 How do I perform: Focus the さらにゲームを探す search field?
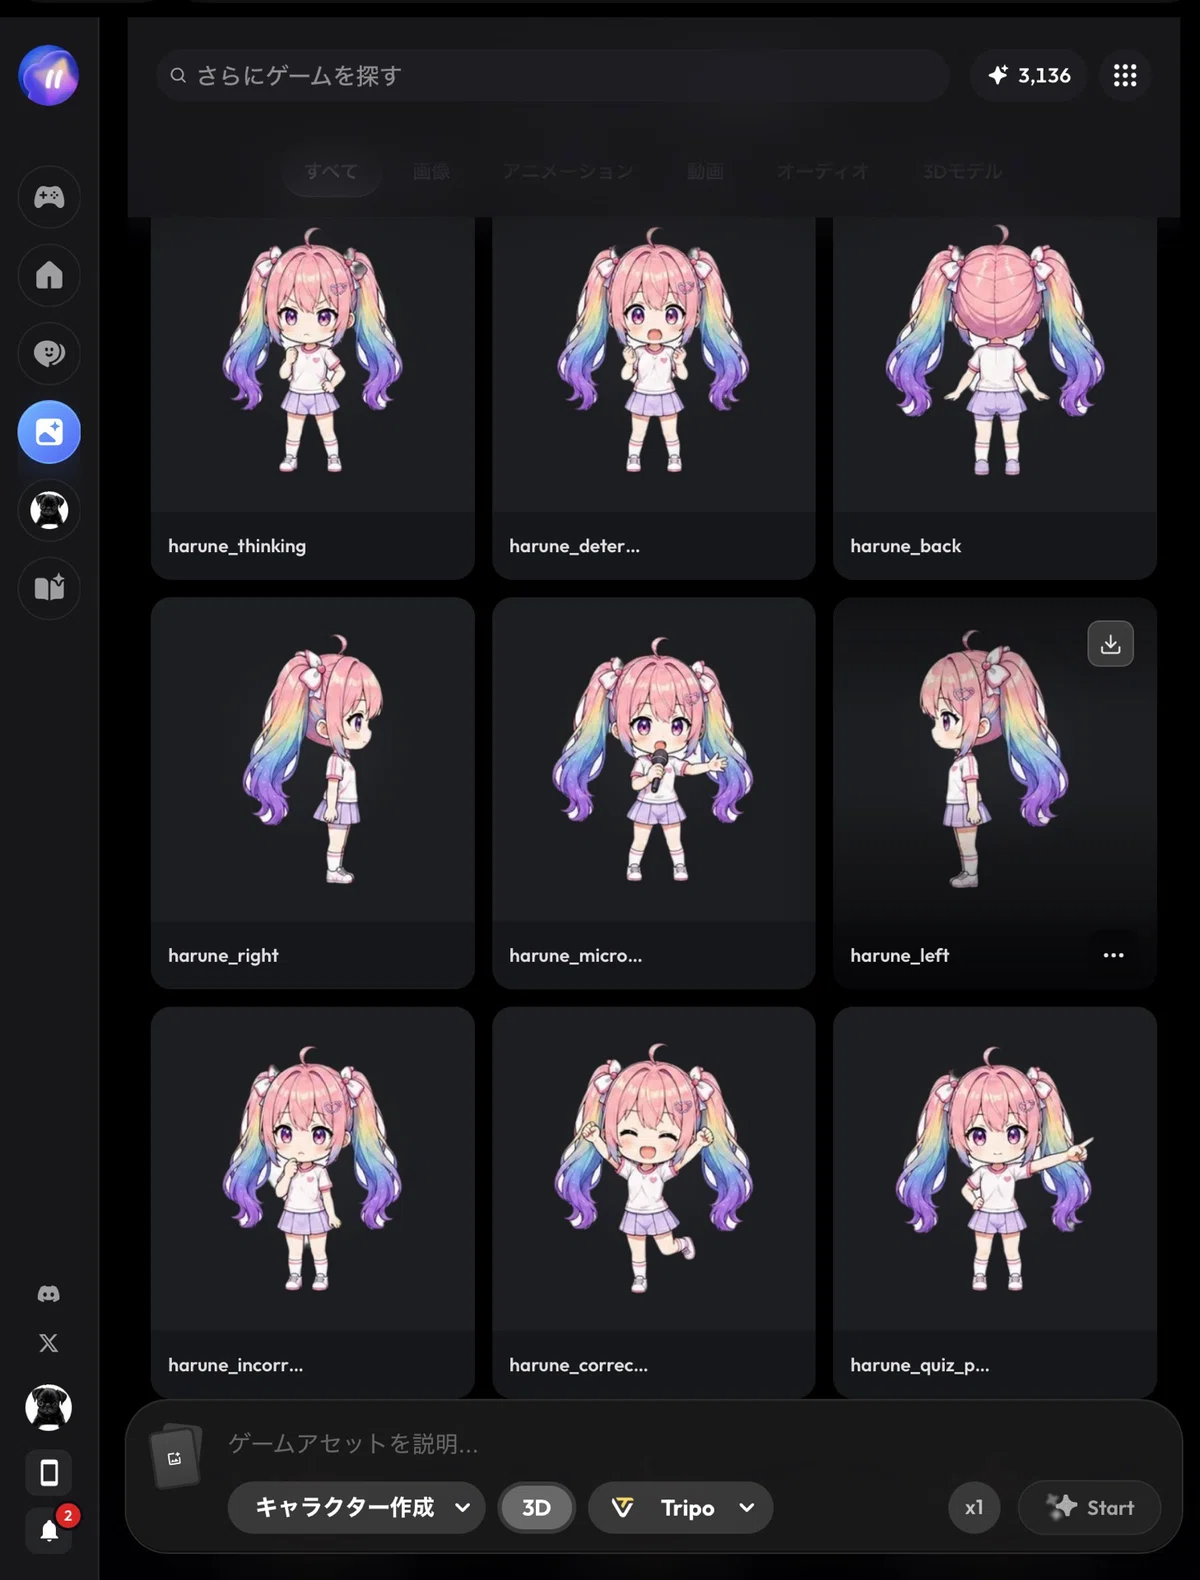click(553, 75)
